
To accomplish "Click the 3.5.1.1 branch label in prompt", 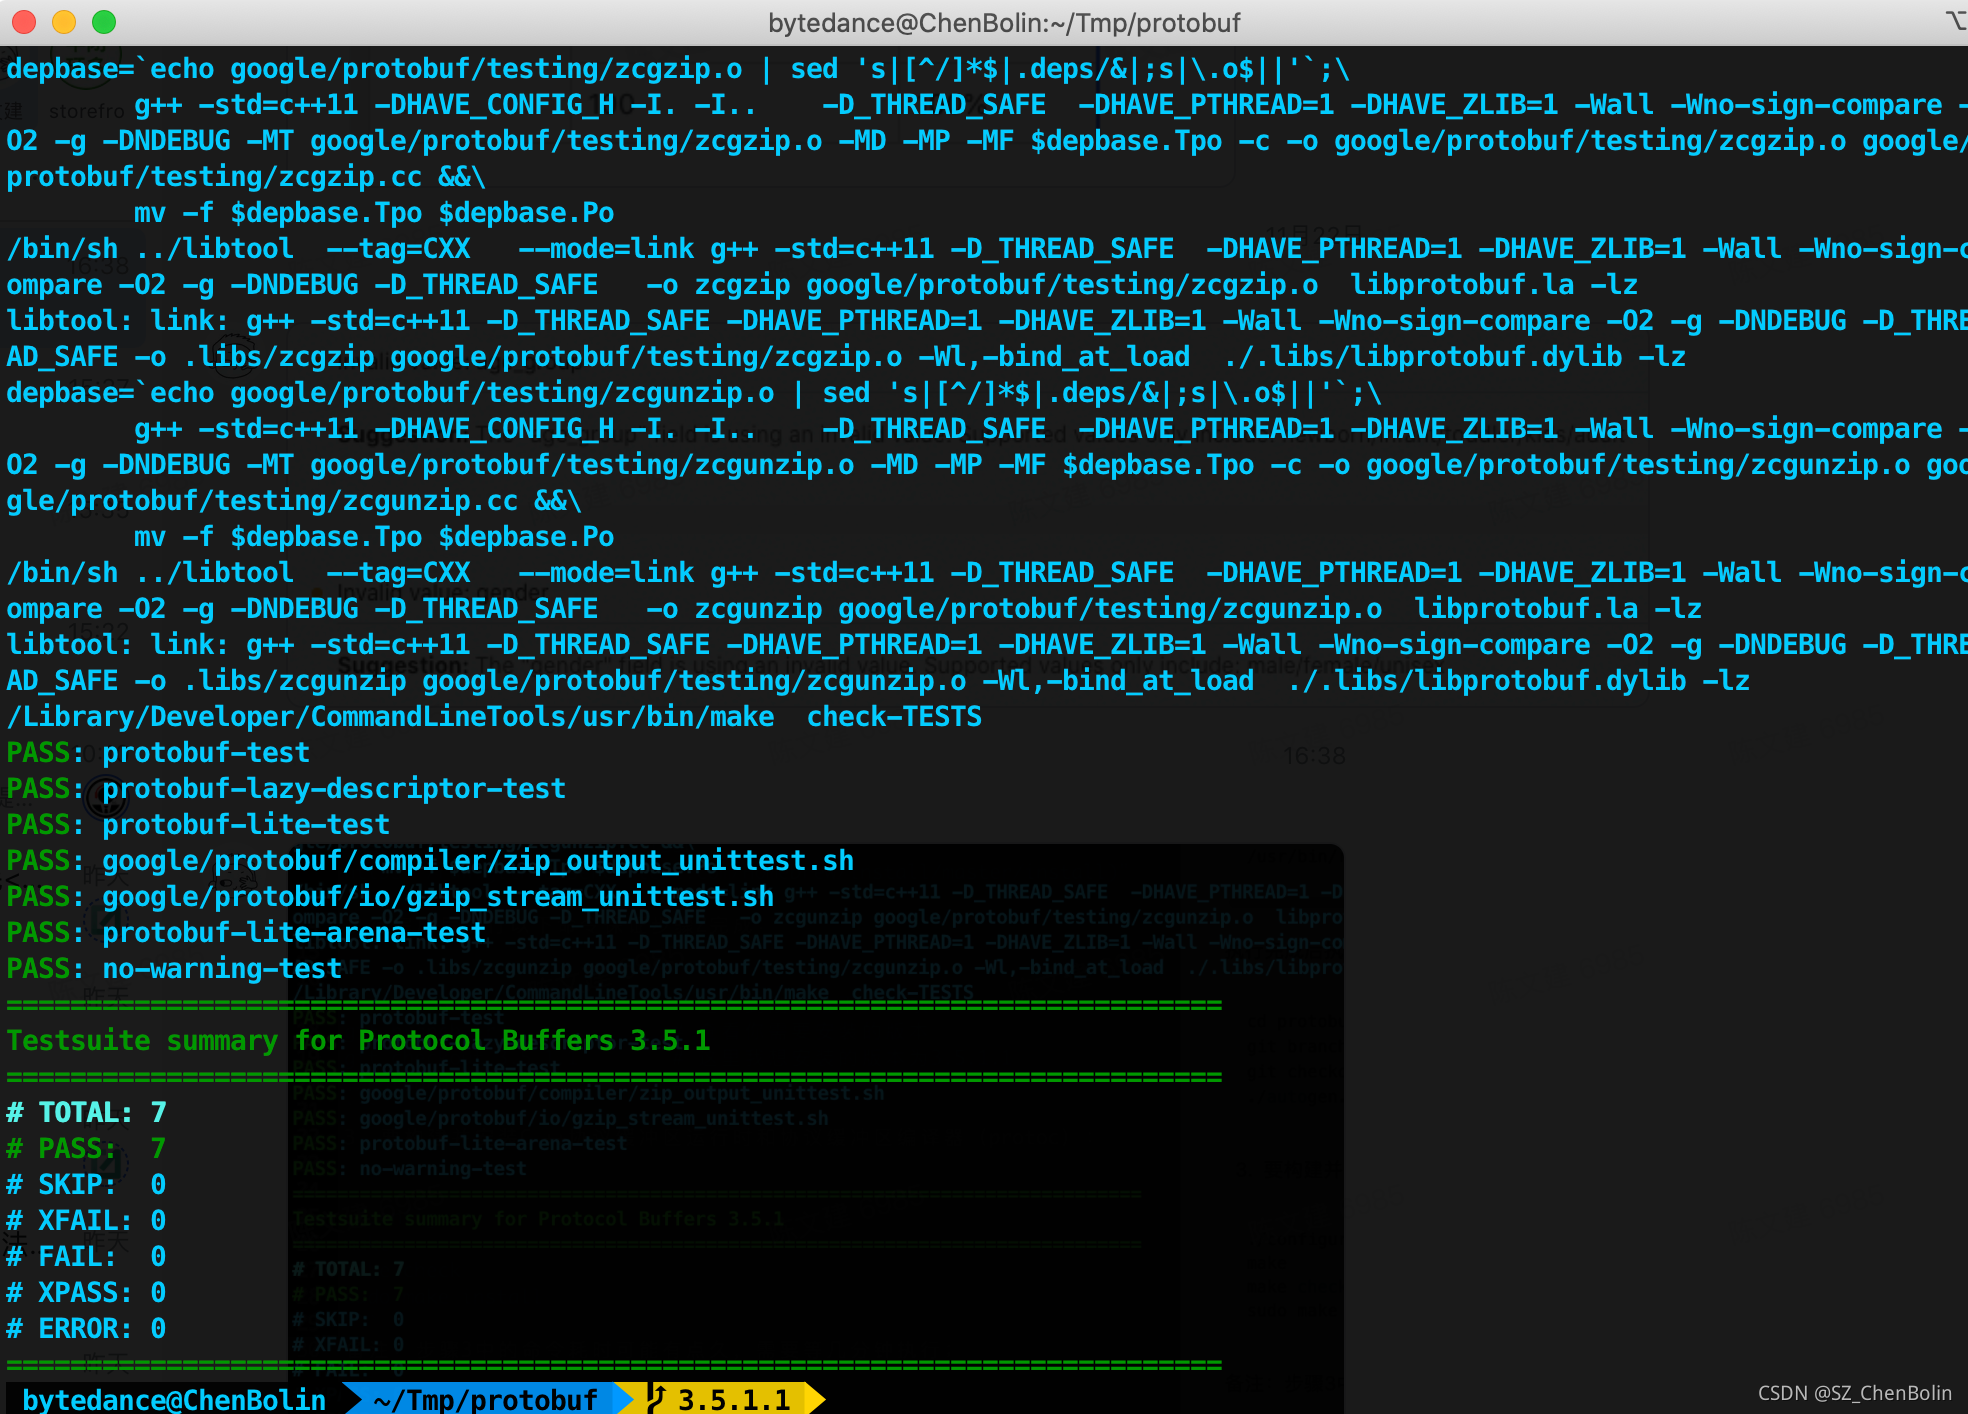I will pyautogui.click(x=734, y=1399).
